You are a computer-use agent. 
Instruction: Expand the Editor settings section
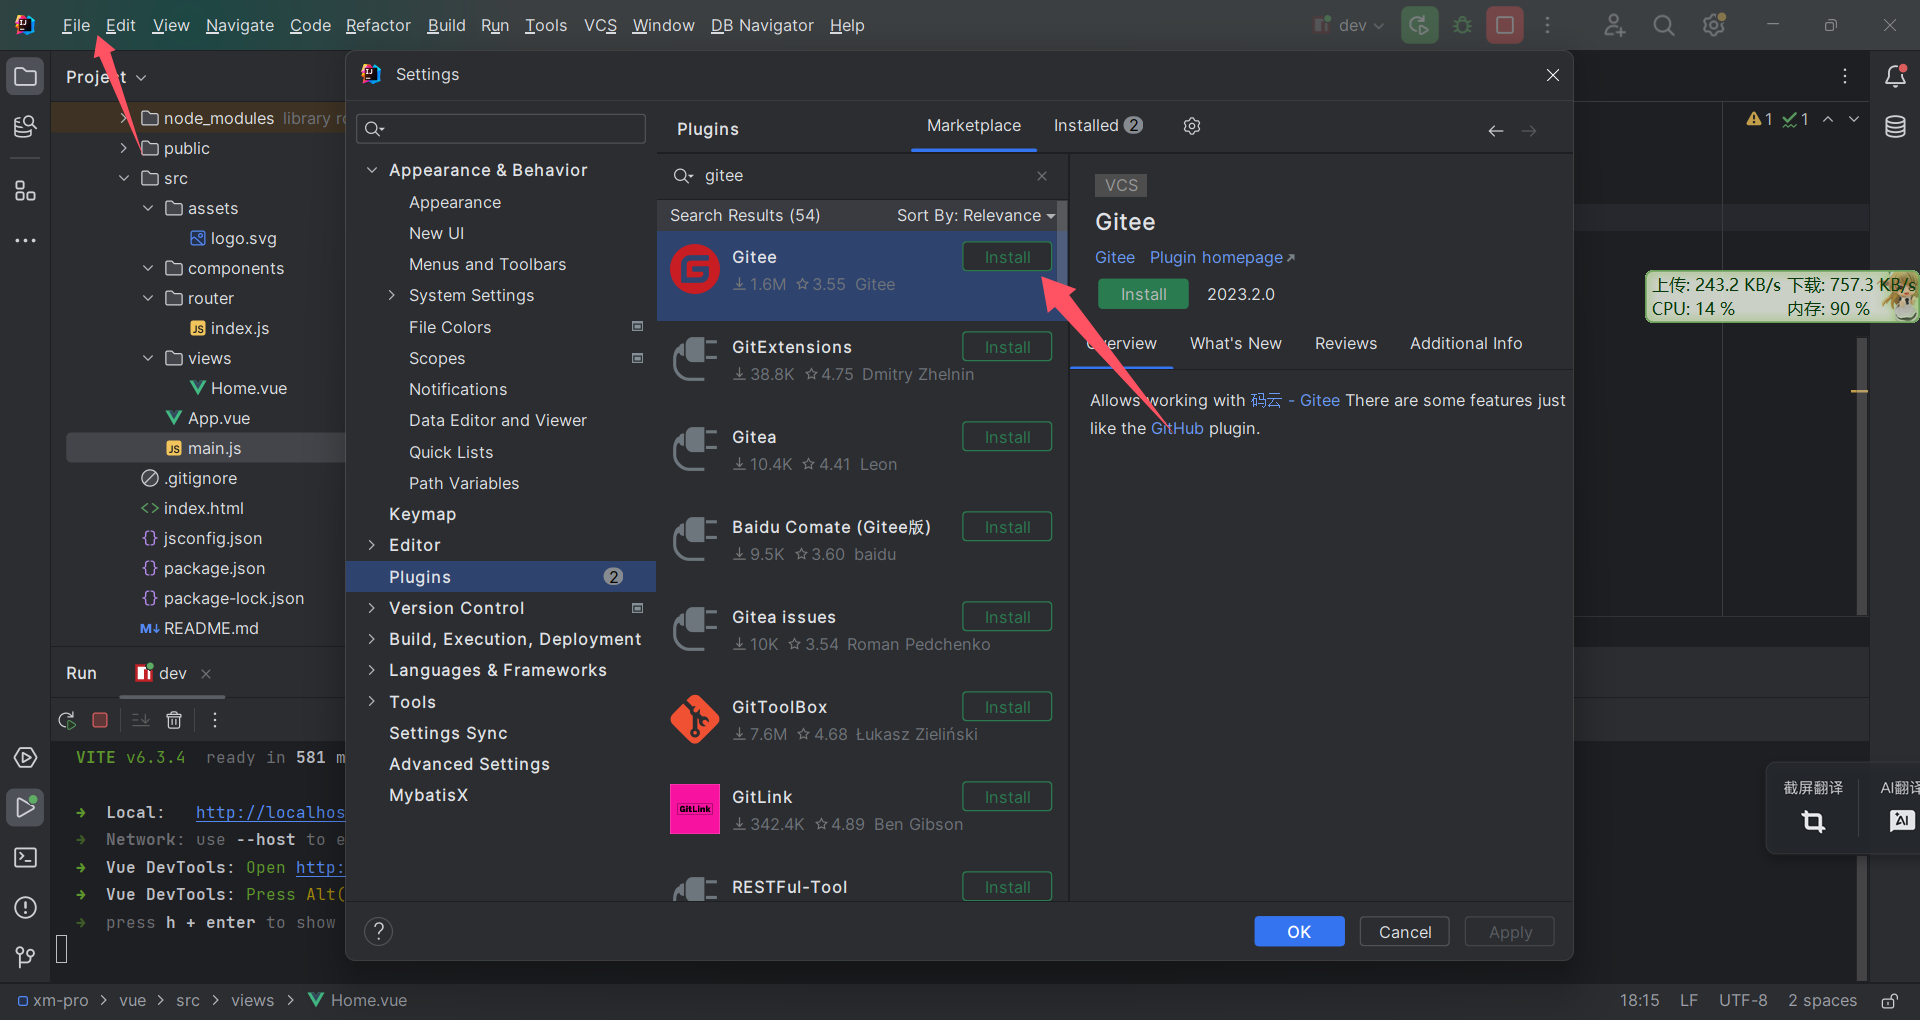coord(372,545)
